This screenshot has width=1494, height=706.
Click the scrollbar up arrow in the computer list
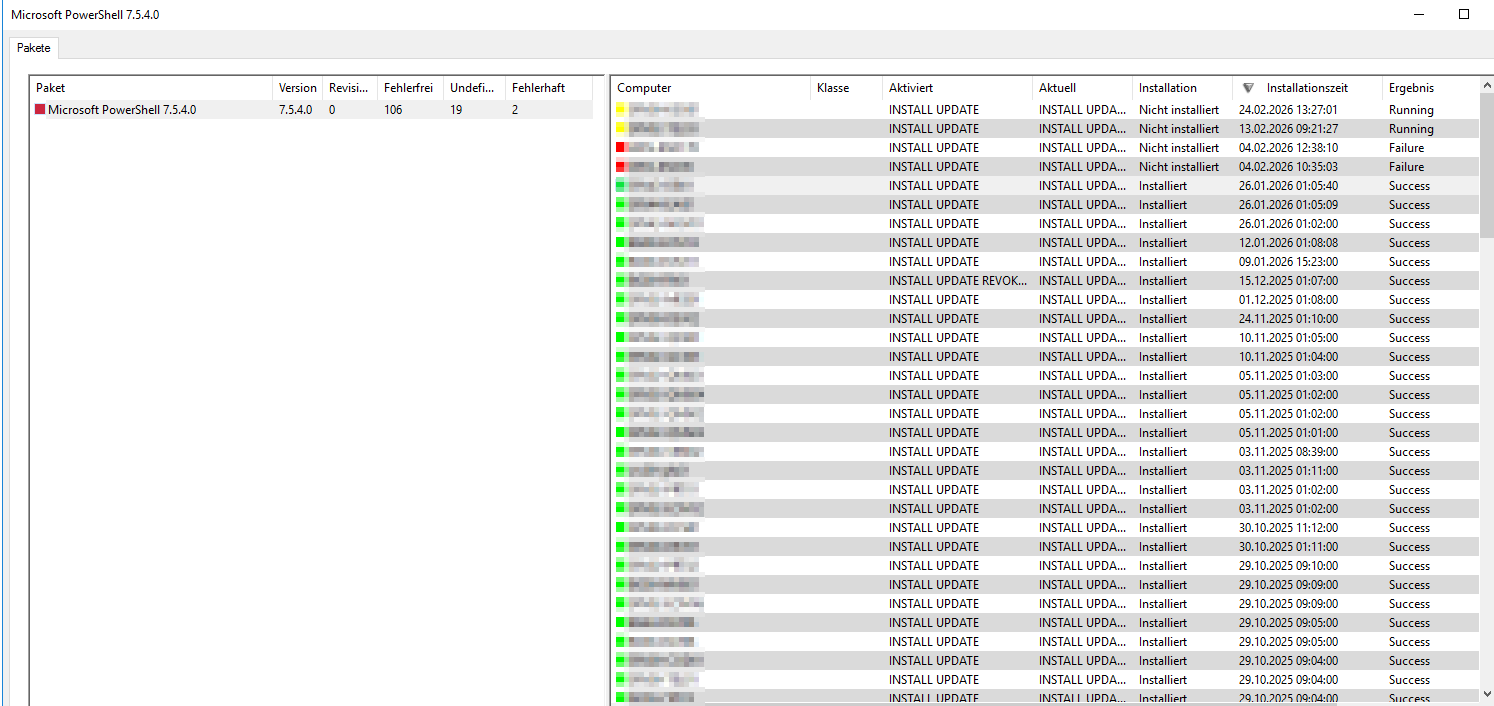1486,87
